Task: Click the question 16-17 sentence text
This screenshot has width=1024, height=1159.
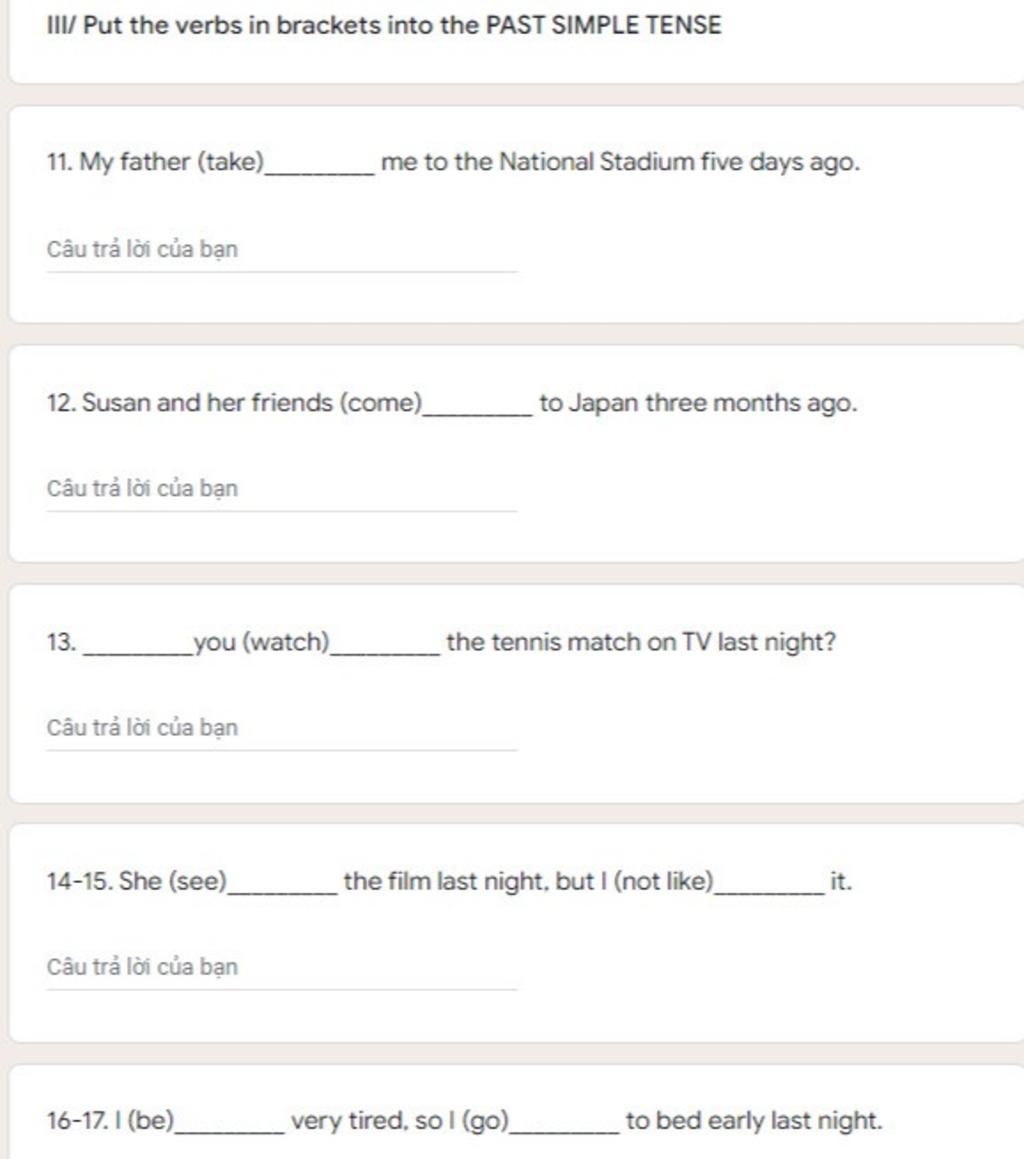Action: 464,1121
